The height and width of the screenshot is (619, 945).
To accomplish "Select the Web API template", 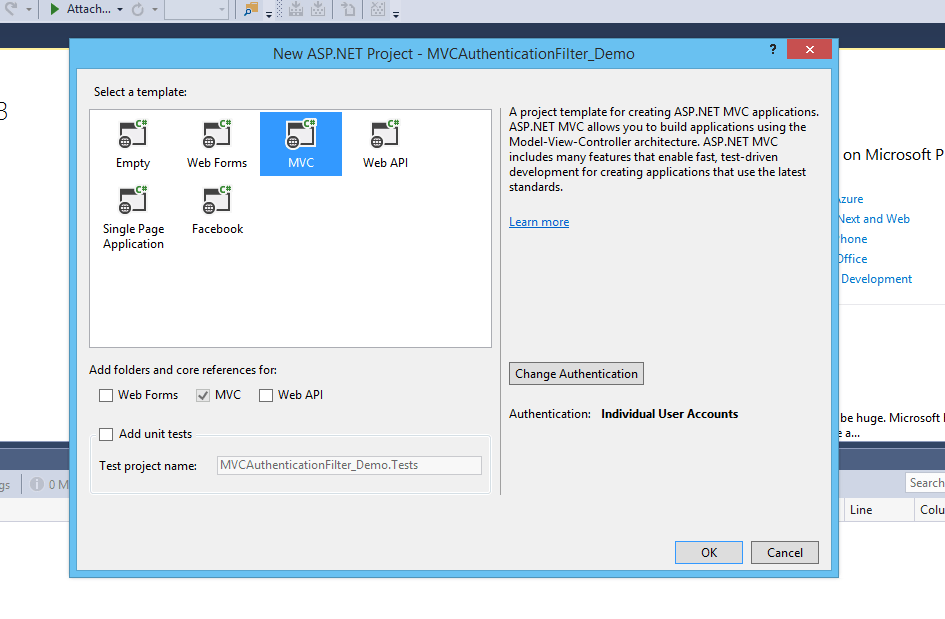I will 385,143.
